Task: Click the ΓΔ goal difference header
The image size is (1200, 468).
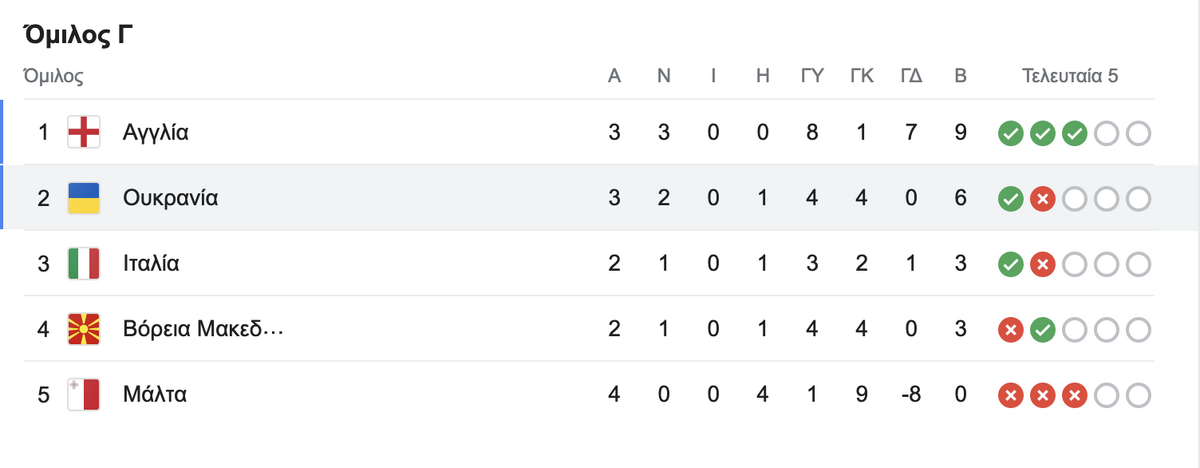Action: tap(911, 75)
